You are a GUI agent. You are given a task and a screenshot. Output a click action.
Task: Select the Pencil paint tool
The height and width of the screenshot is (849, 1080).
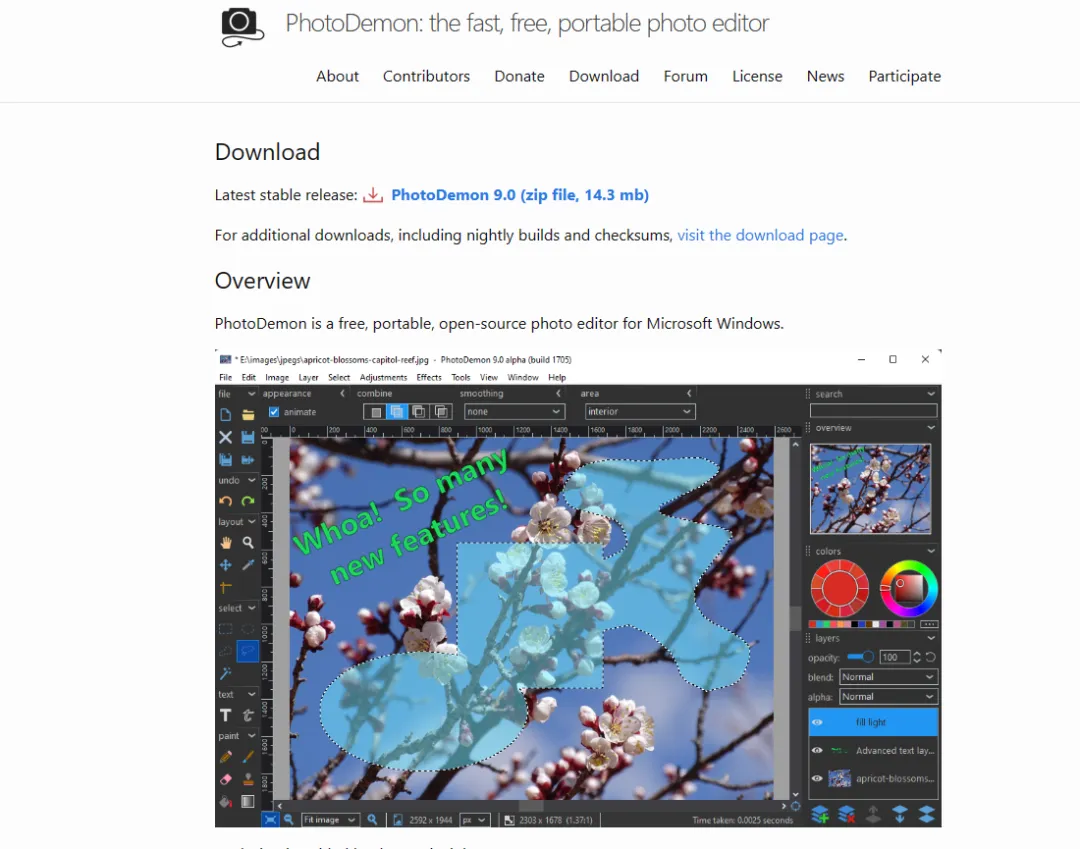coord(225,757)
